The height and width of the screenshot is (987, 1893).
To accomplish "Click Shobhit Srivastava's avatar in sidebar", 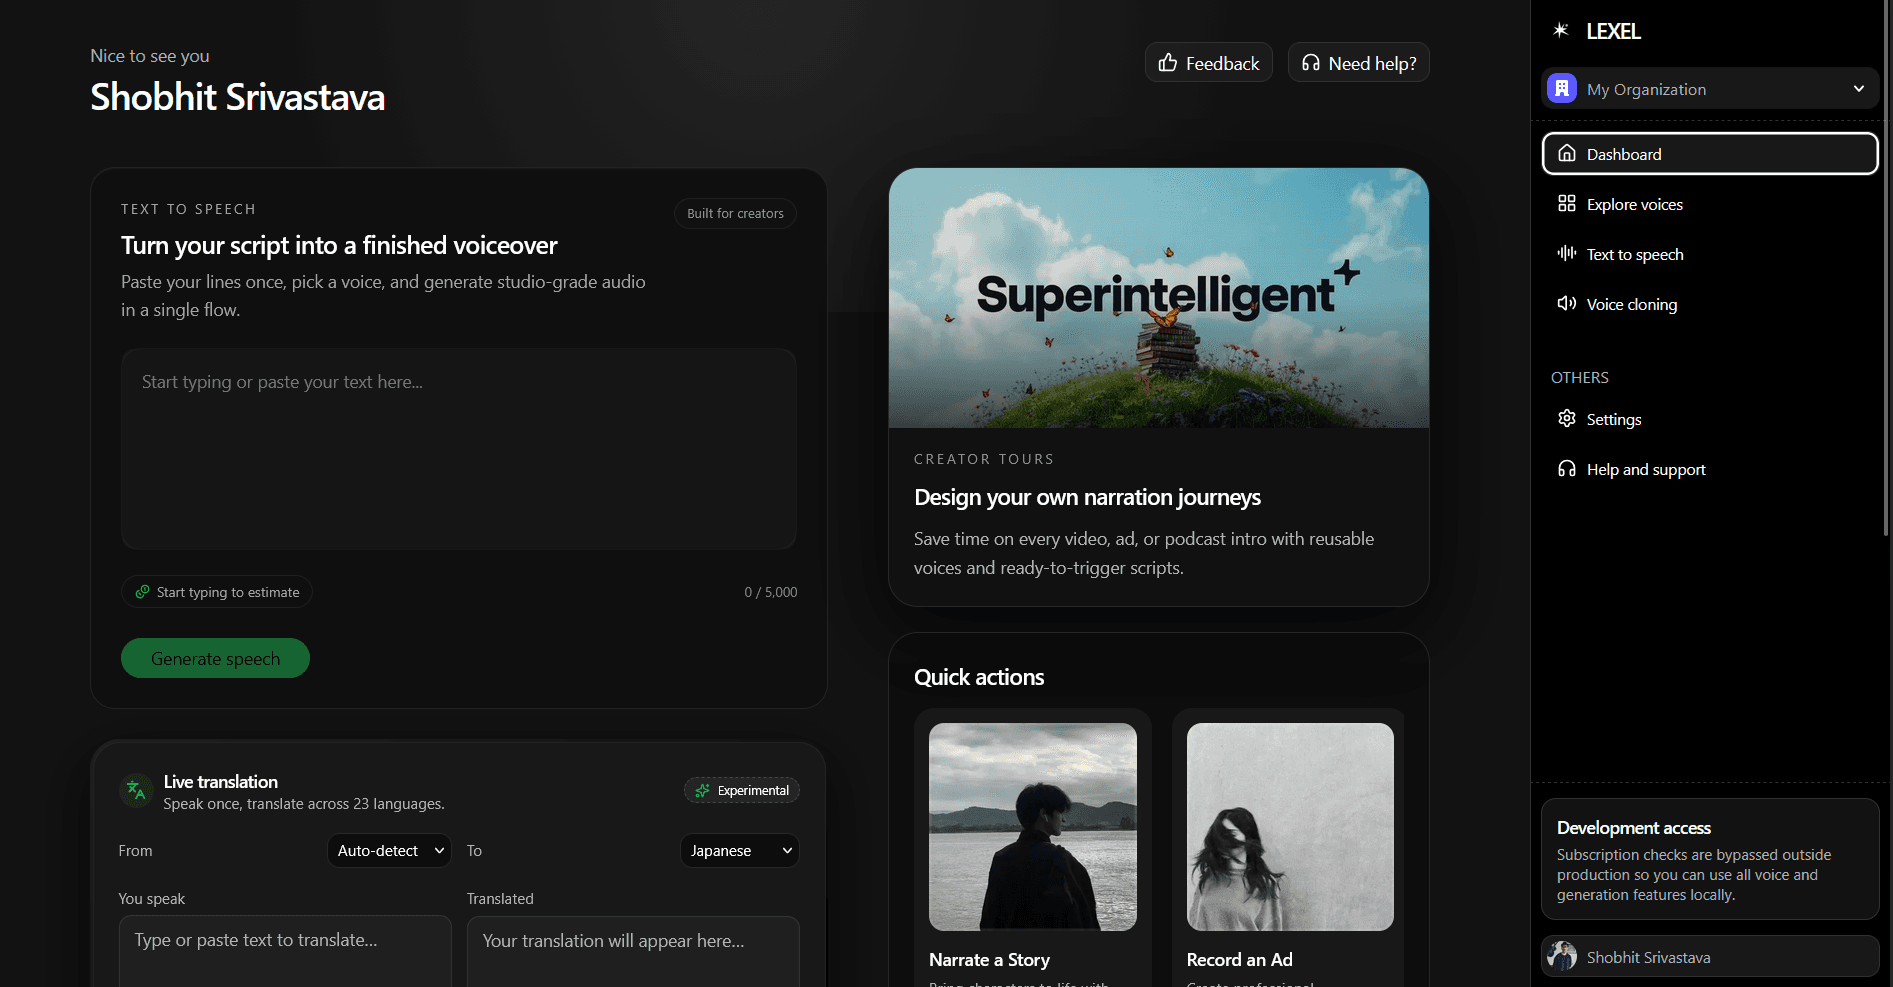I will [1562, 957].
